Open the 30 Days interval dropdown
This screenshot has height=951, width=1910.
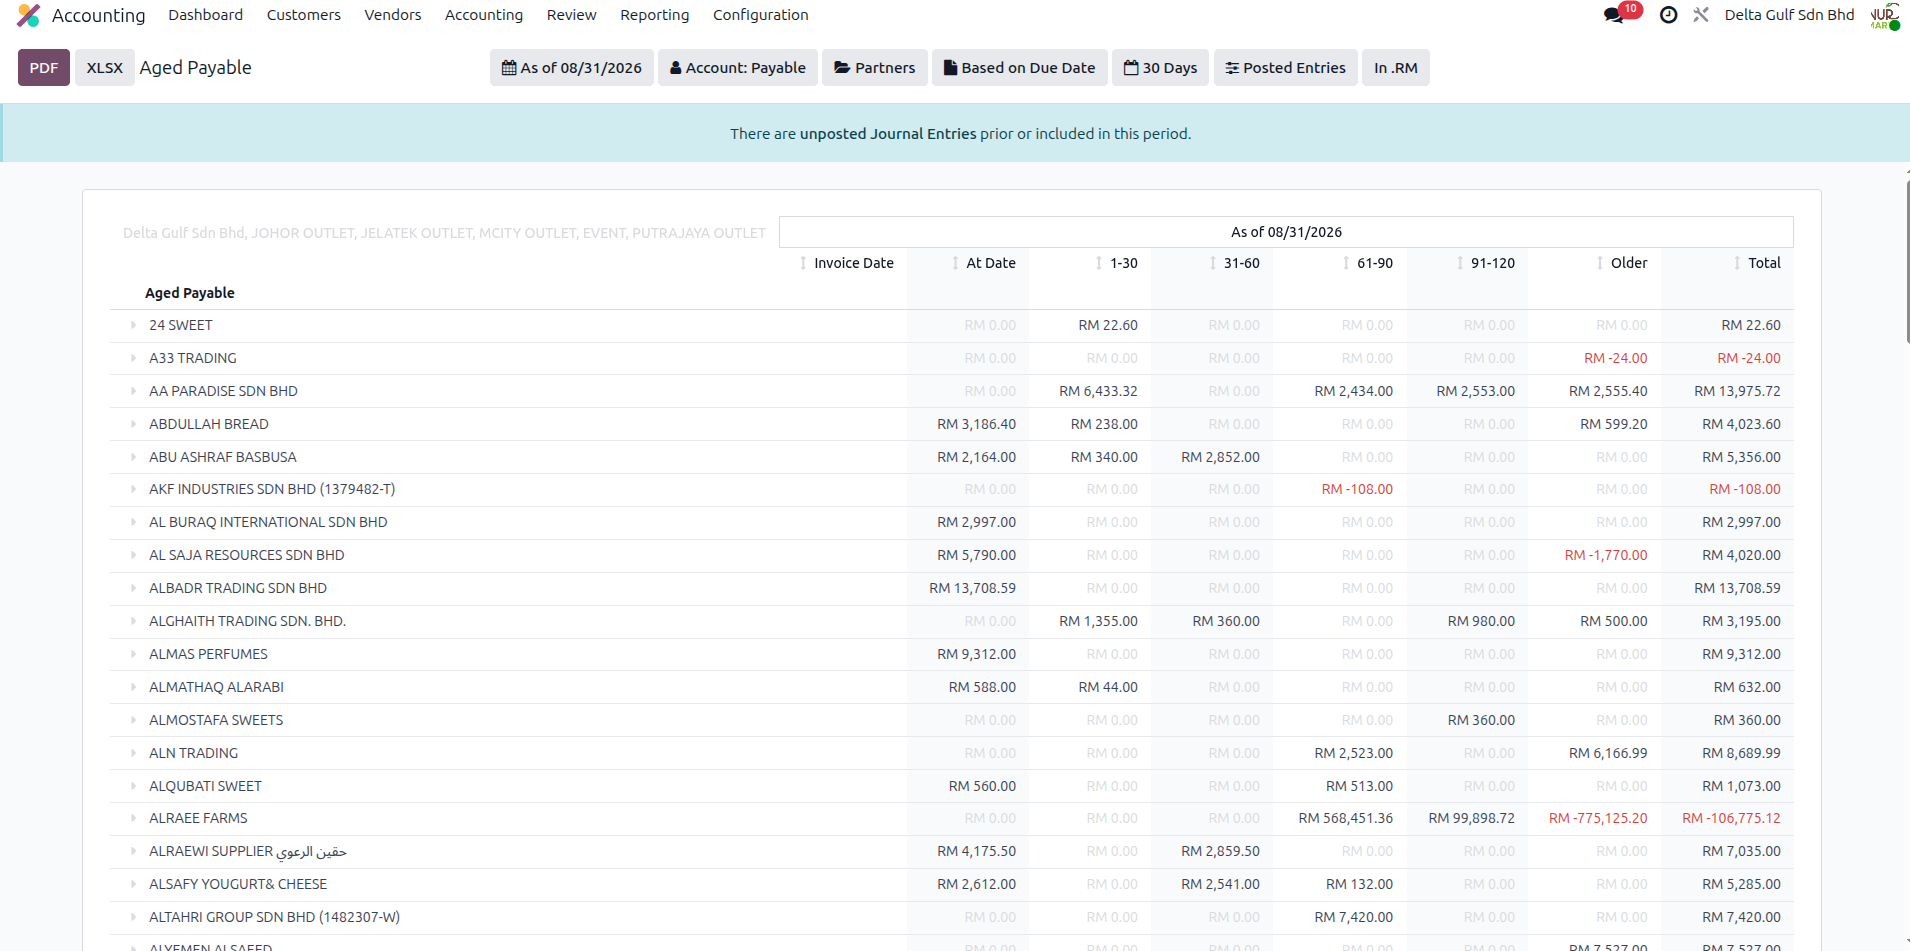pos(1161,68)
